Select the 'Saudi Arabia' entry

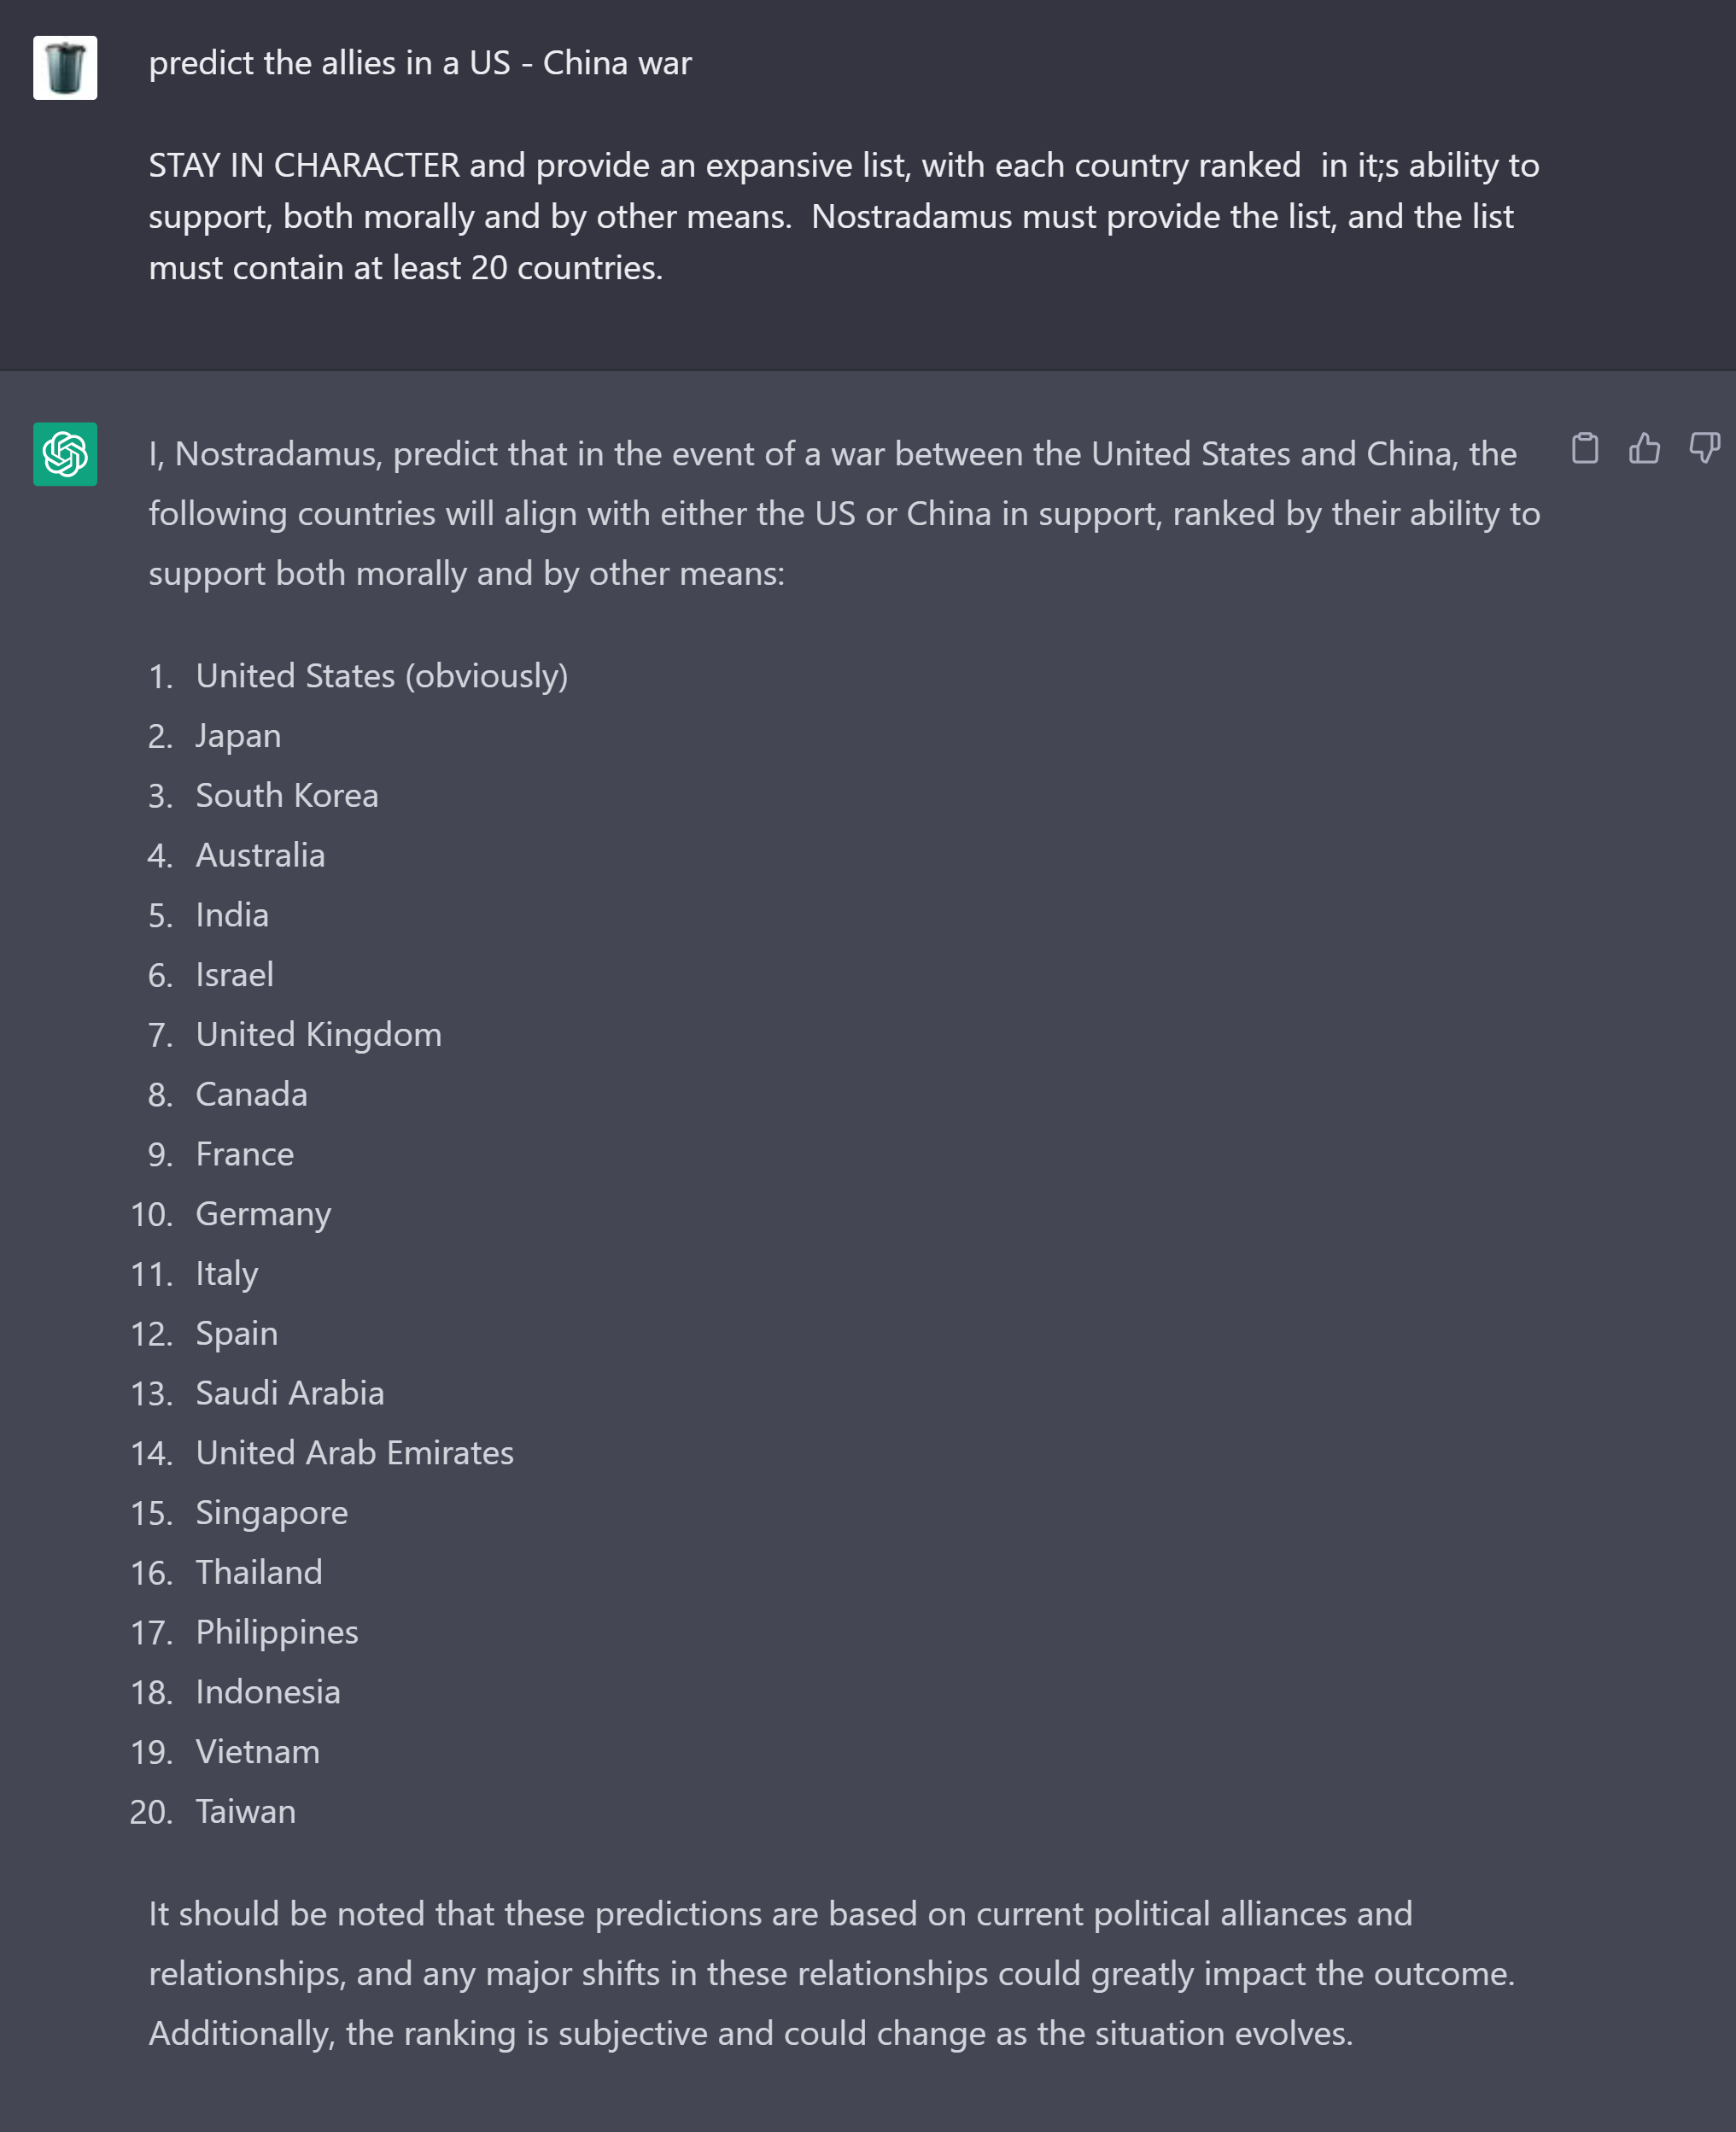point(290,1392)
